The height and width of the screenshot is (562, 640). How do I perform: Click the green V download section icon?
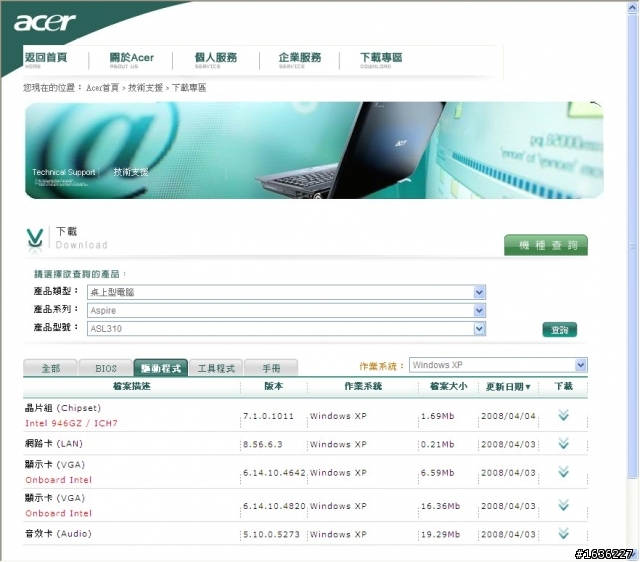(x=35, y=238)
